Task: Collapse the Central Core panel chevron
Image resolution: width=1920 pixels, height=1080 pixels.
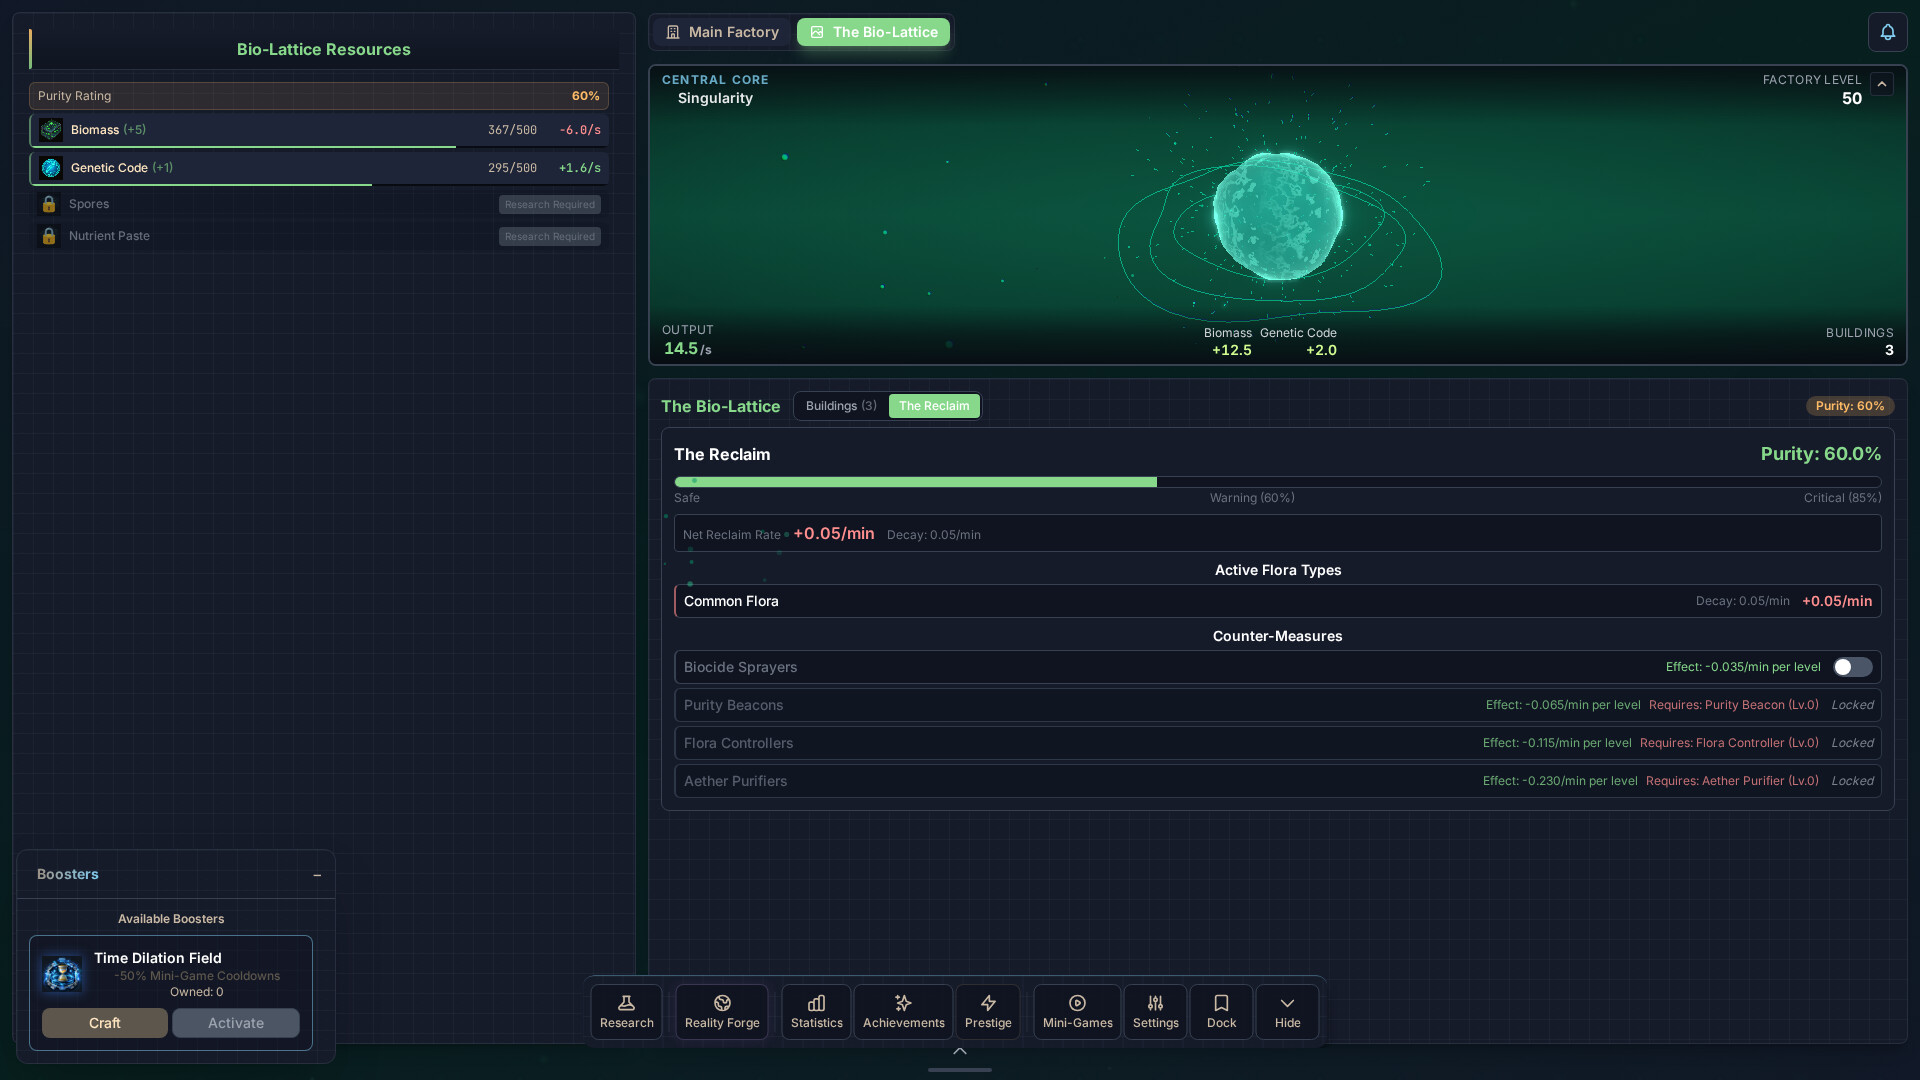Action: pos(1882,84)
